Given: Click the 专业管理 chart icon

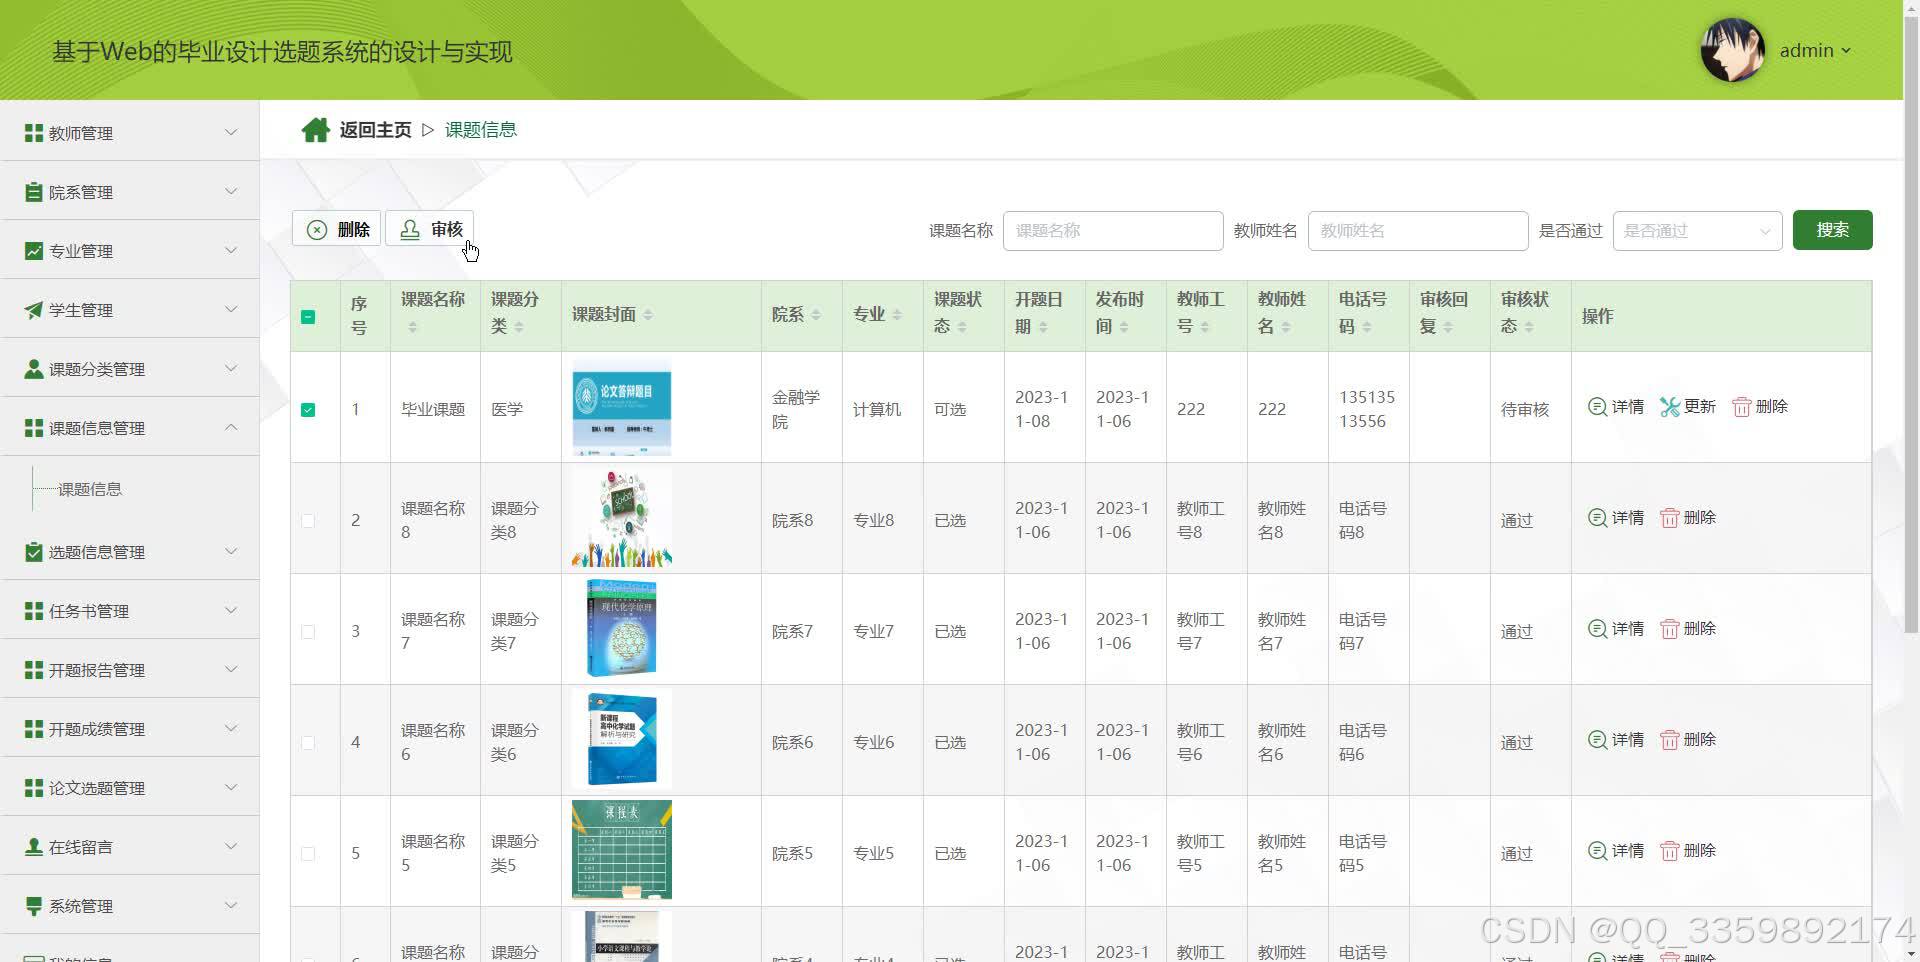Looking at the screenshot, I should (34, 251).
